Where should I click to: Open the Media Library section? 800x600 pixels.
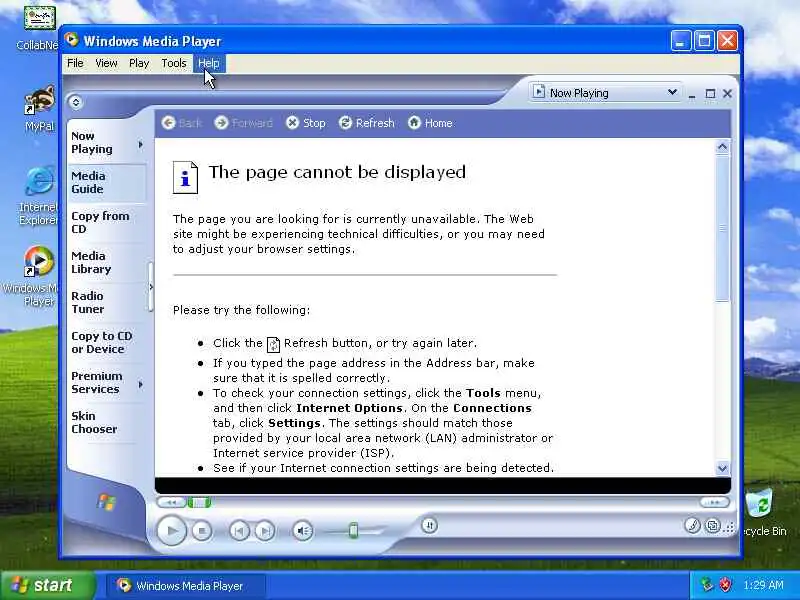107,262
